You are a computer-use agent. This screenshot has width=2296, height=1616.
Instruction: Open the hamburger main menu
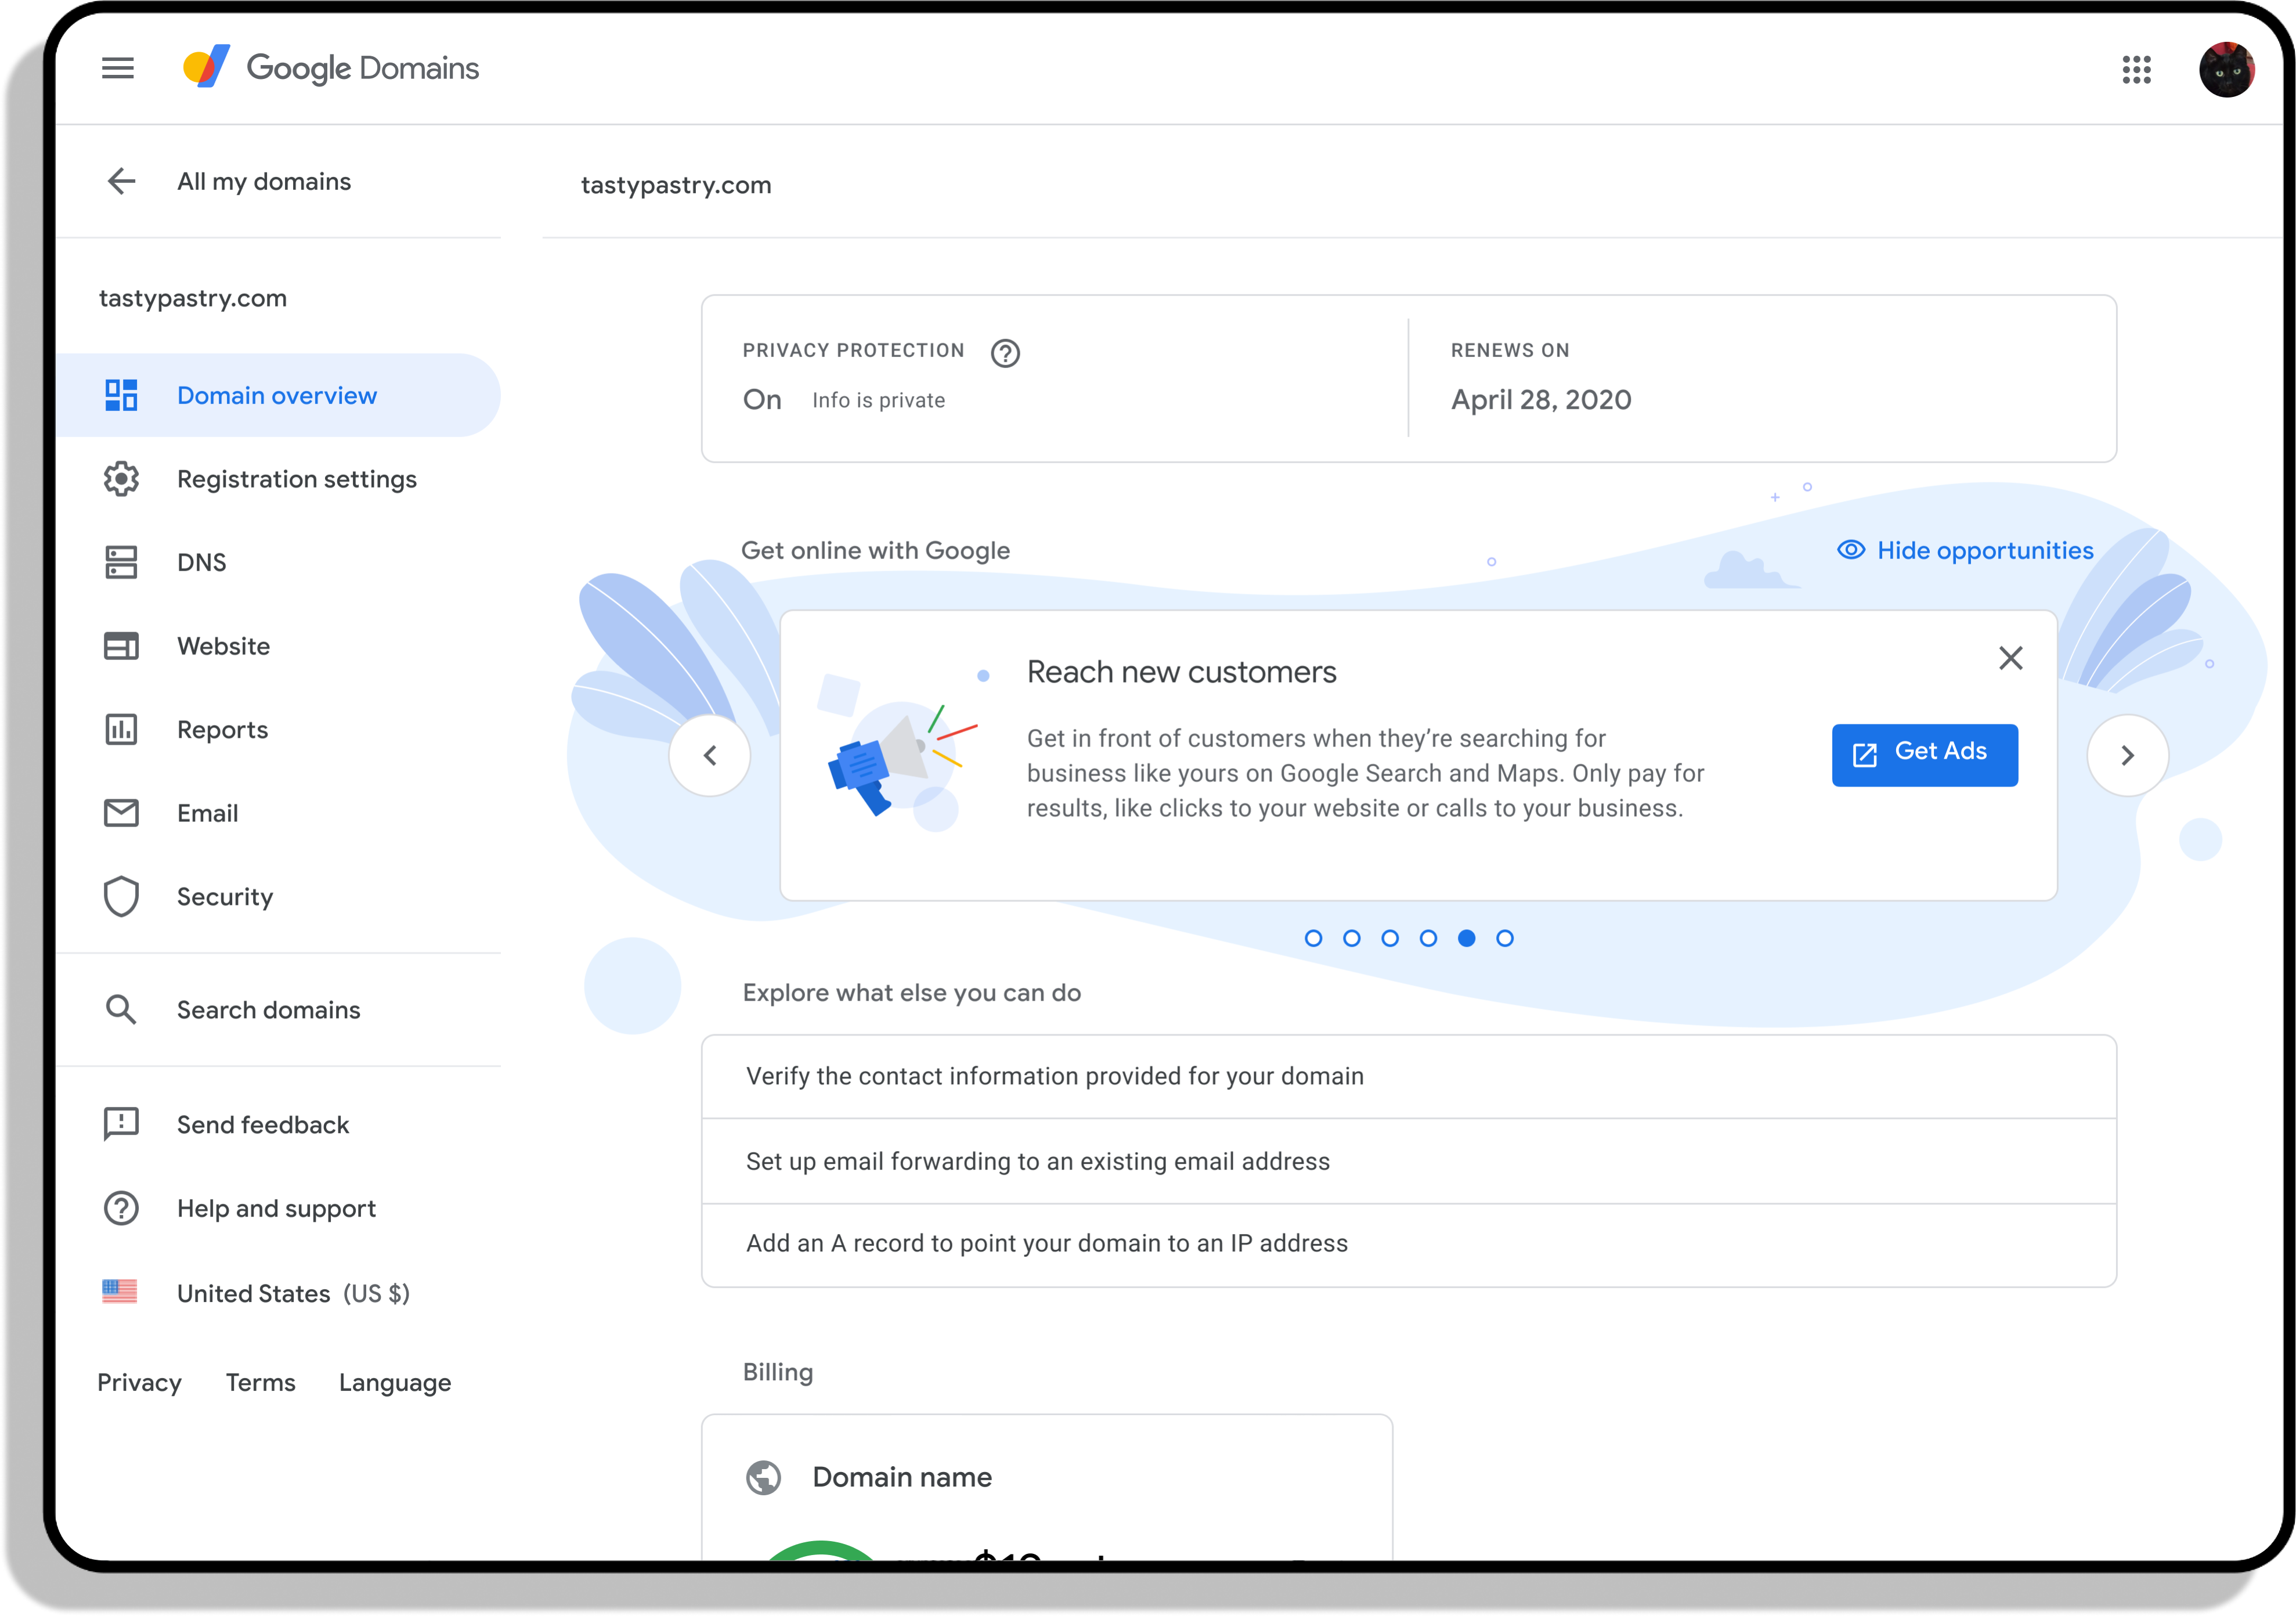(x=118, y=68)
